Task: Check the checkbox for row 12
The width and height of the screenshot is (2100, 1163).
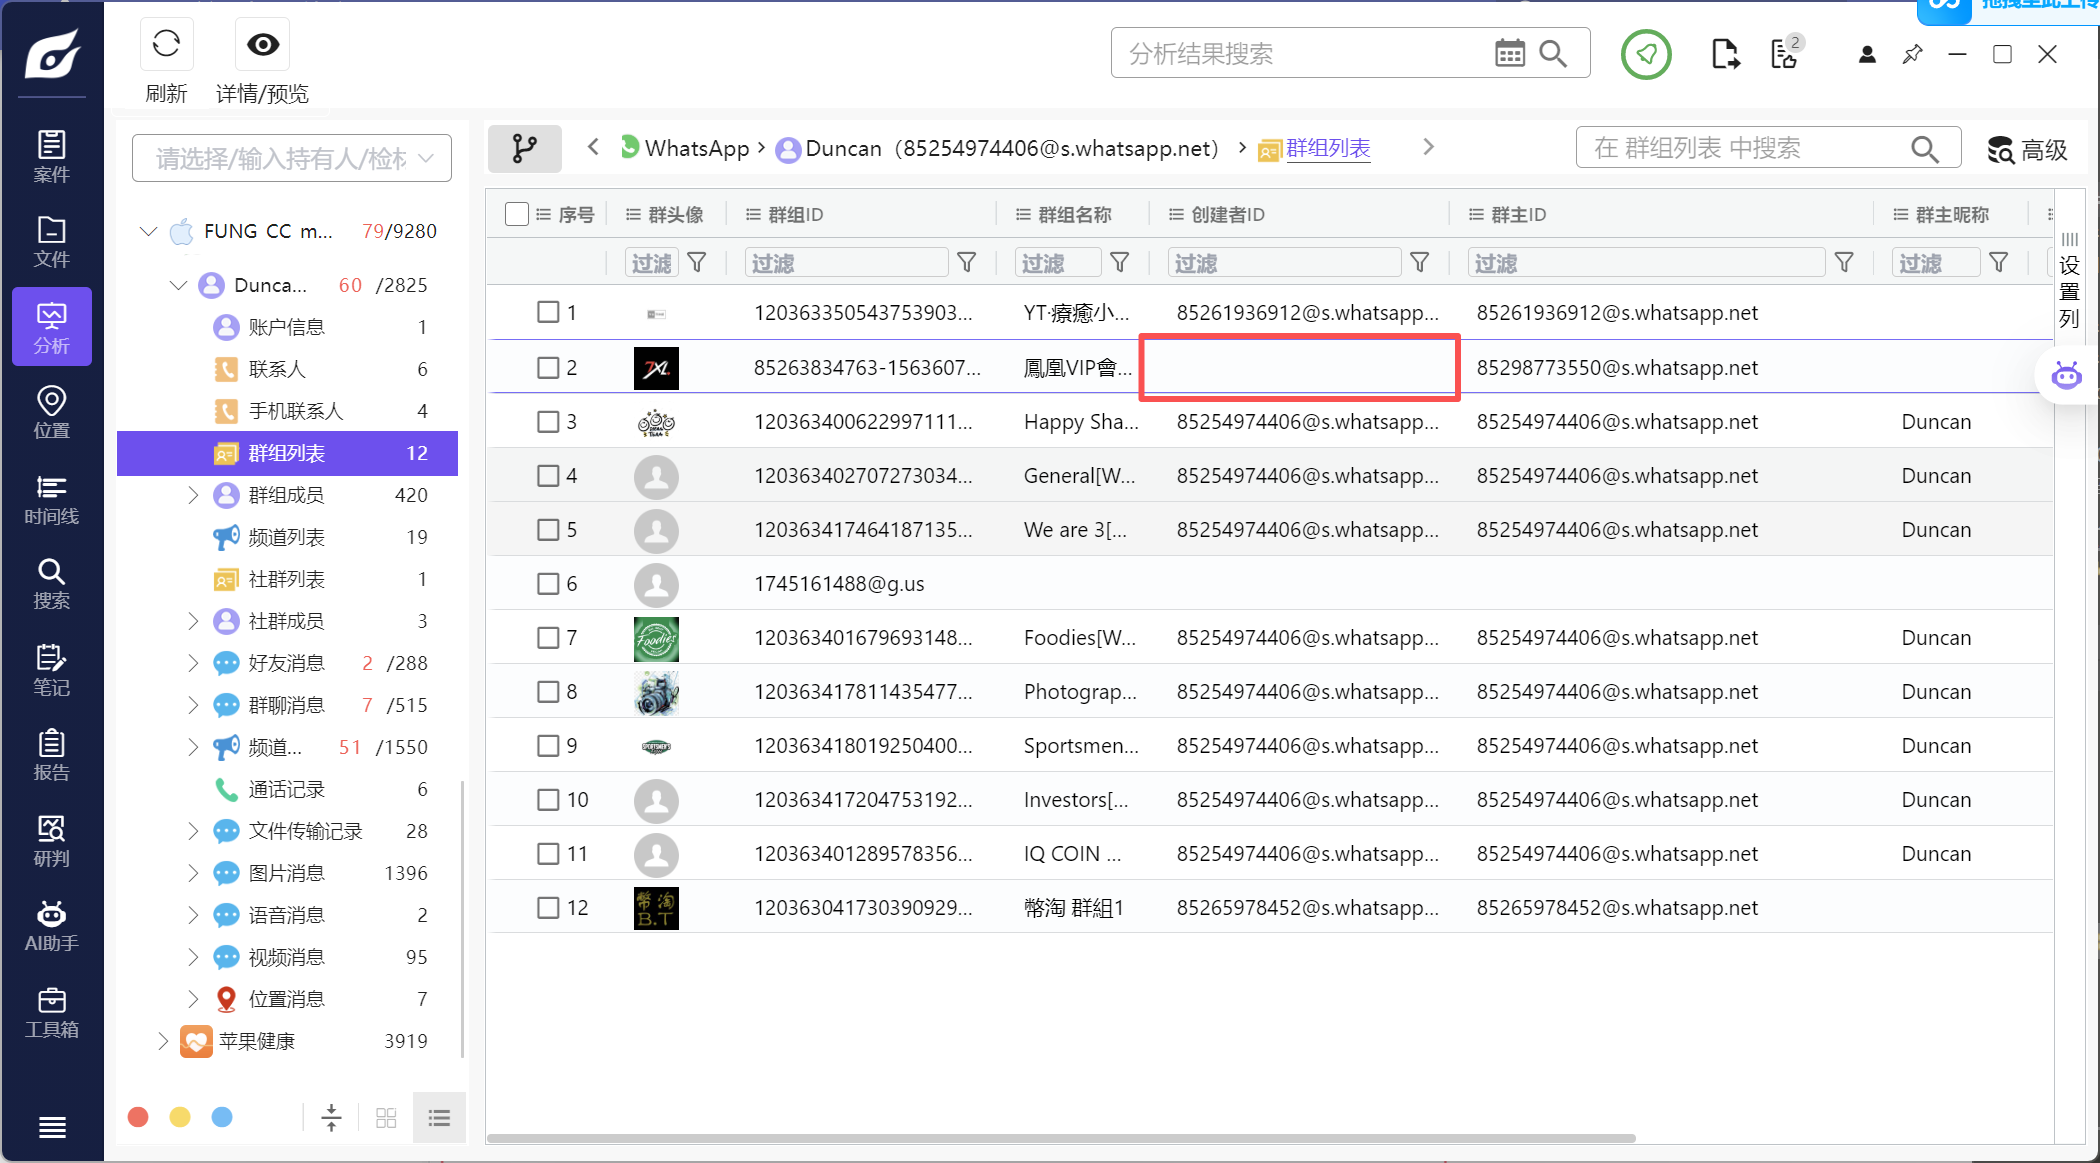Action: pos(548,908)
